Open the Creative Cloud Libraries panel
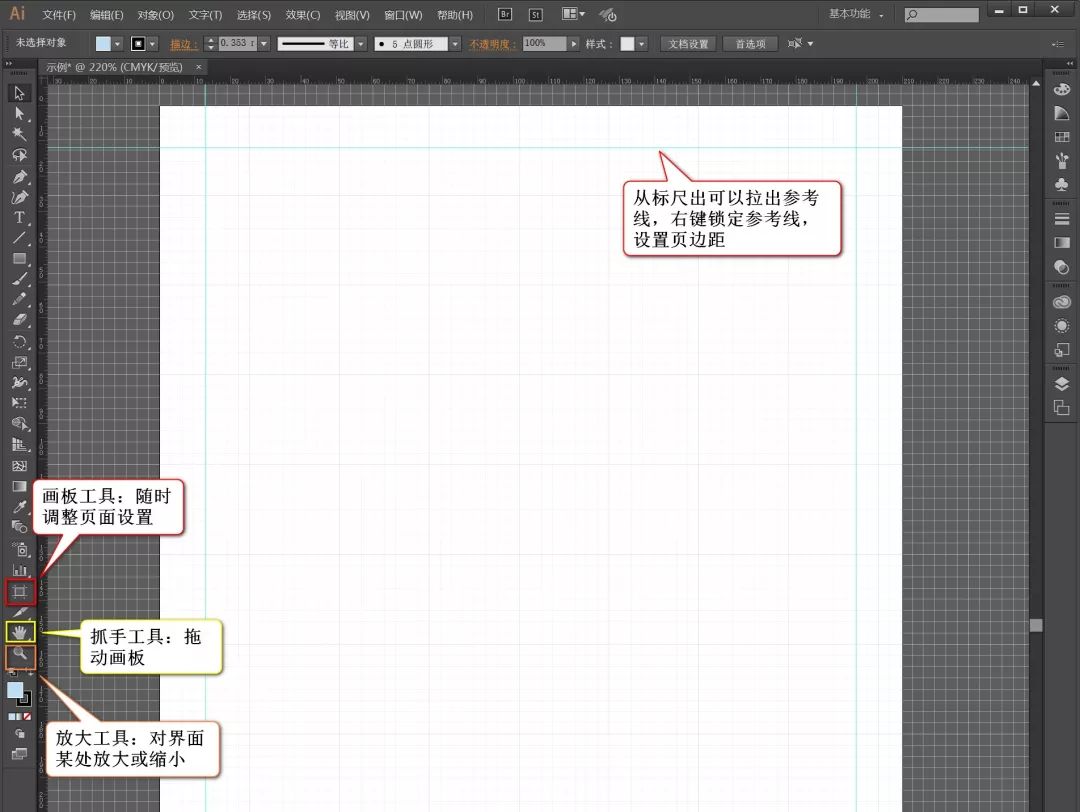Viewport: 1080px width, 812px height. (1061, 302)
